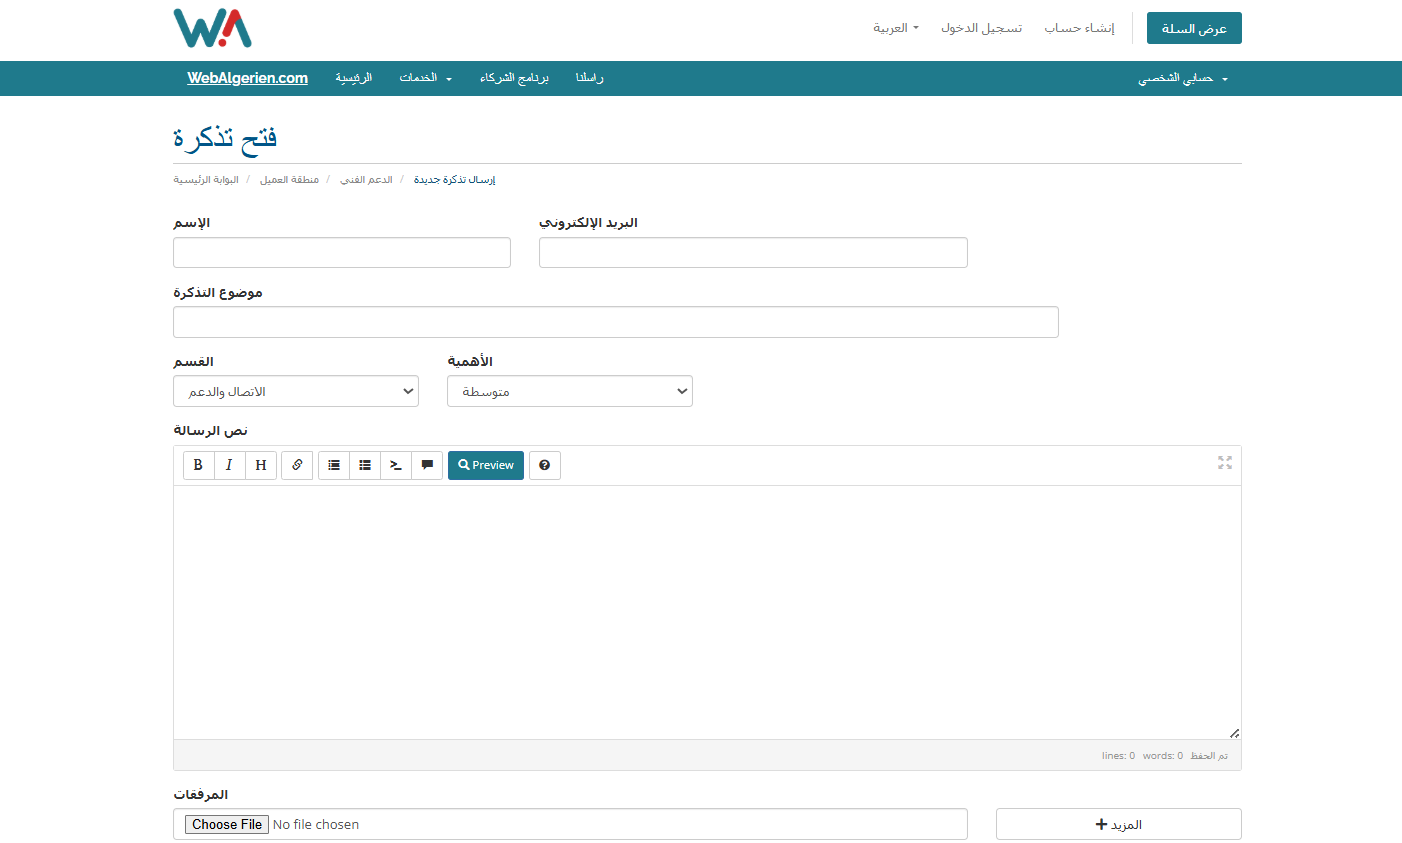
Task: Click the موضوع التذكرة subject field
Action: pos(615,322)
